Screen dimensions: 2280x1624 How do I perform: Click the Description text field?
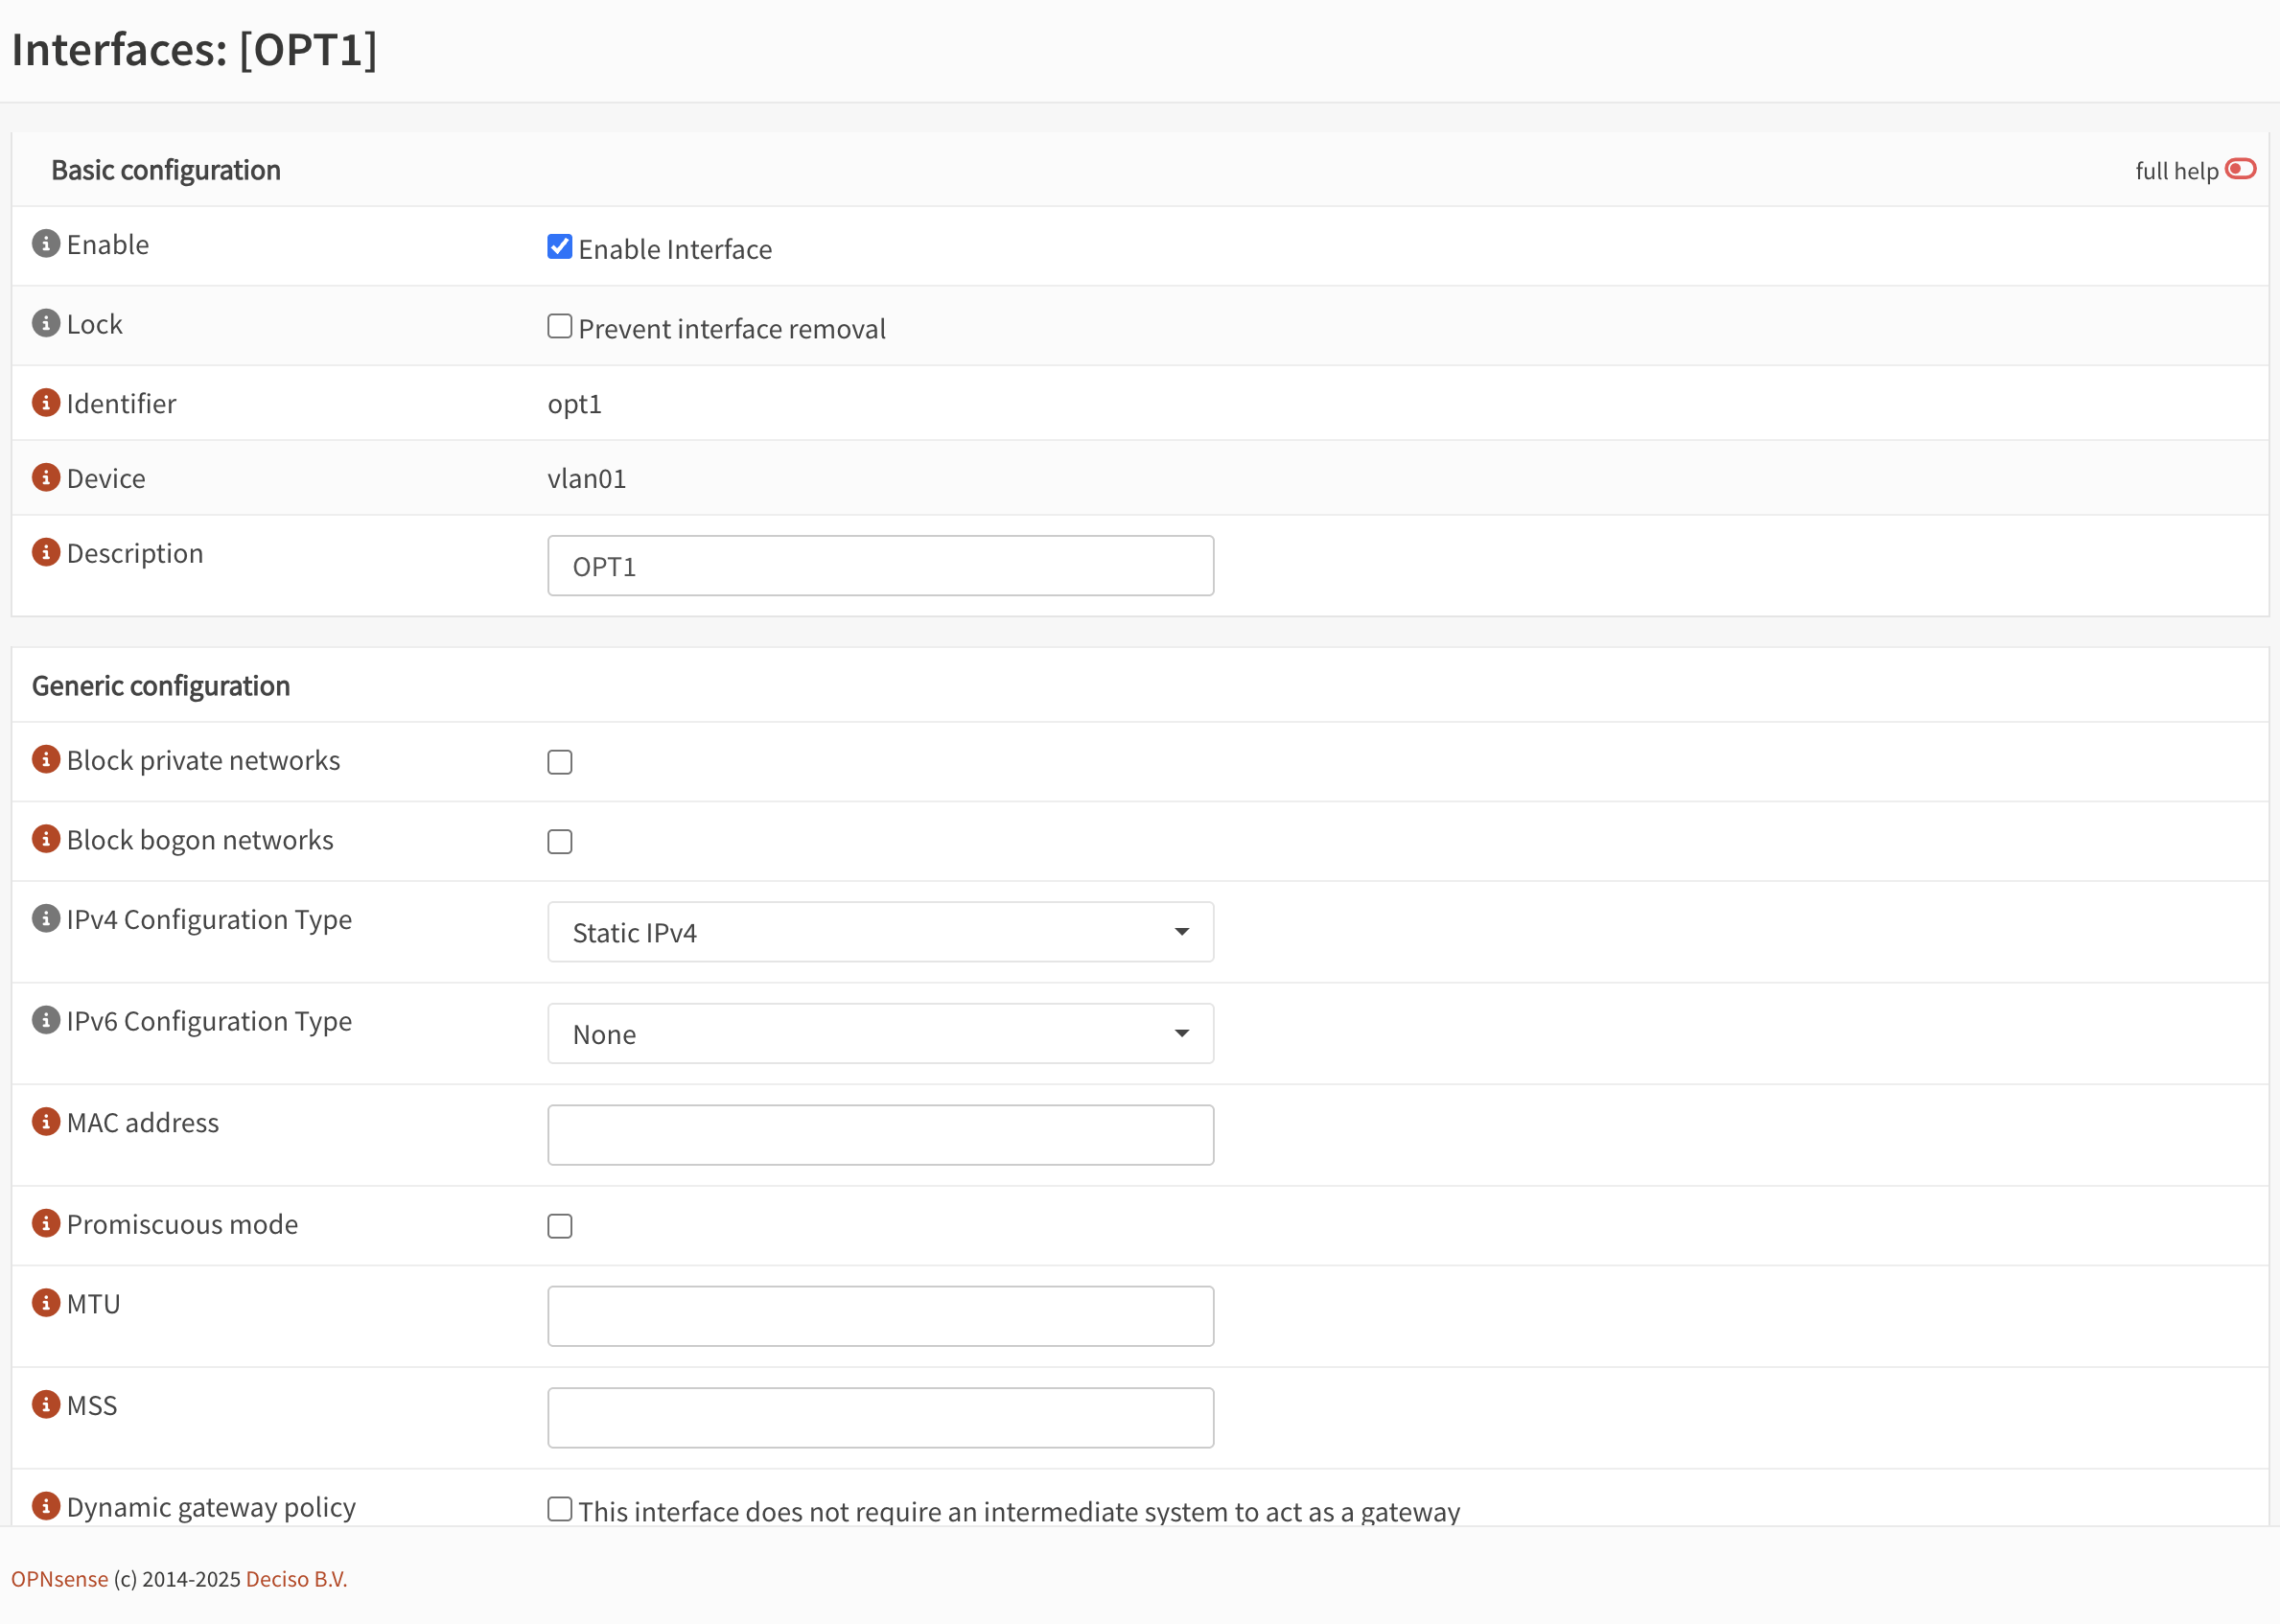[x=880, y=566]
